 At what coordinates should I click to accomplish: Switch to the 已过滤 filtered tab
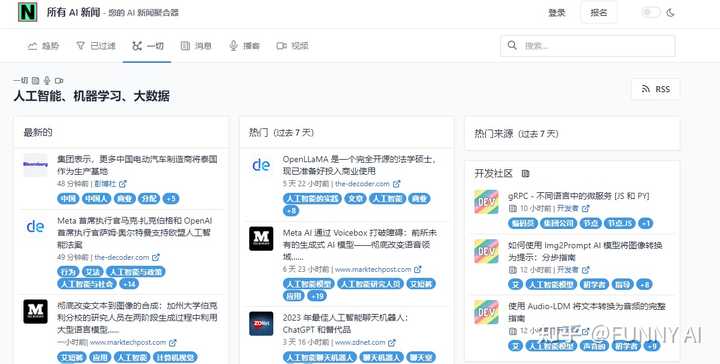coord(96,45)
